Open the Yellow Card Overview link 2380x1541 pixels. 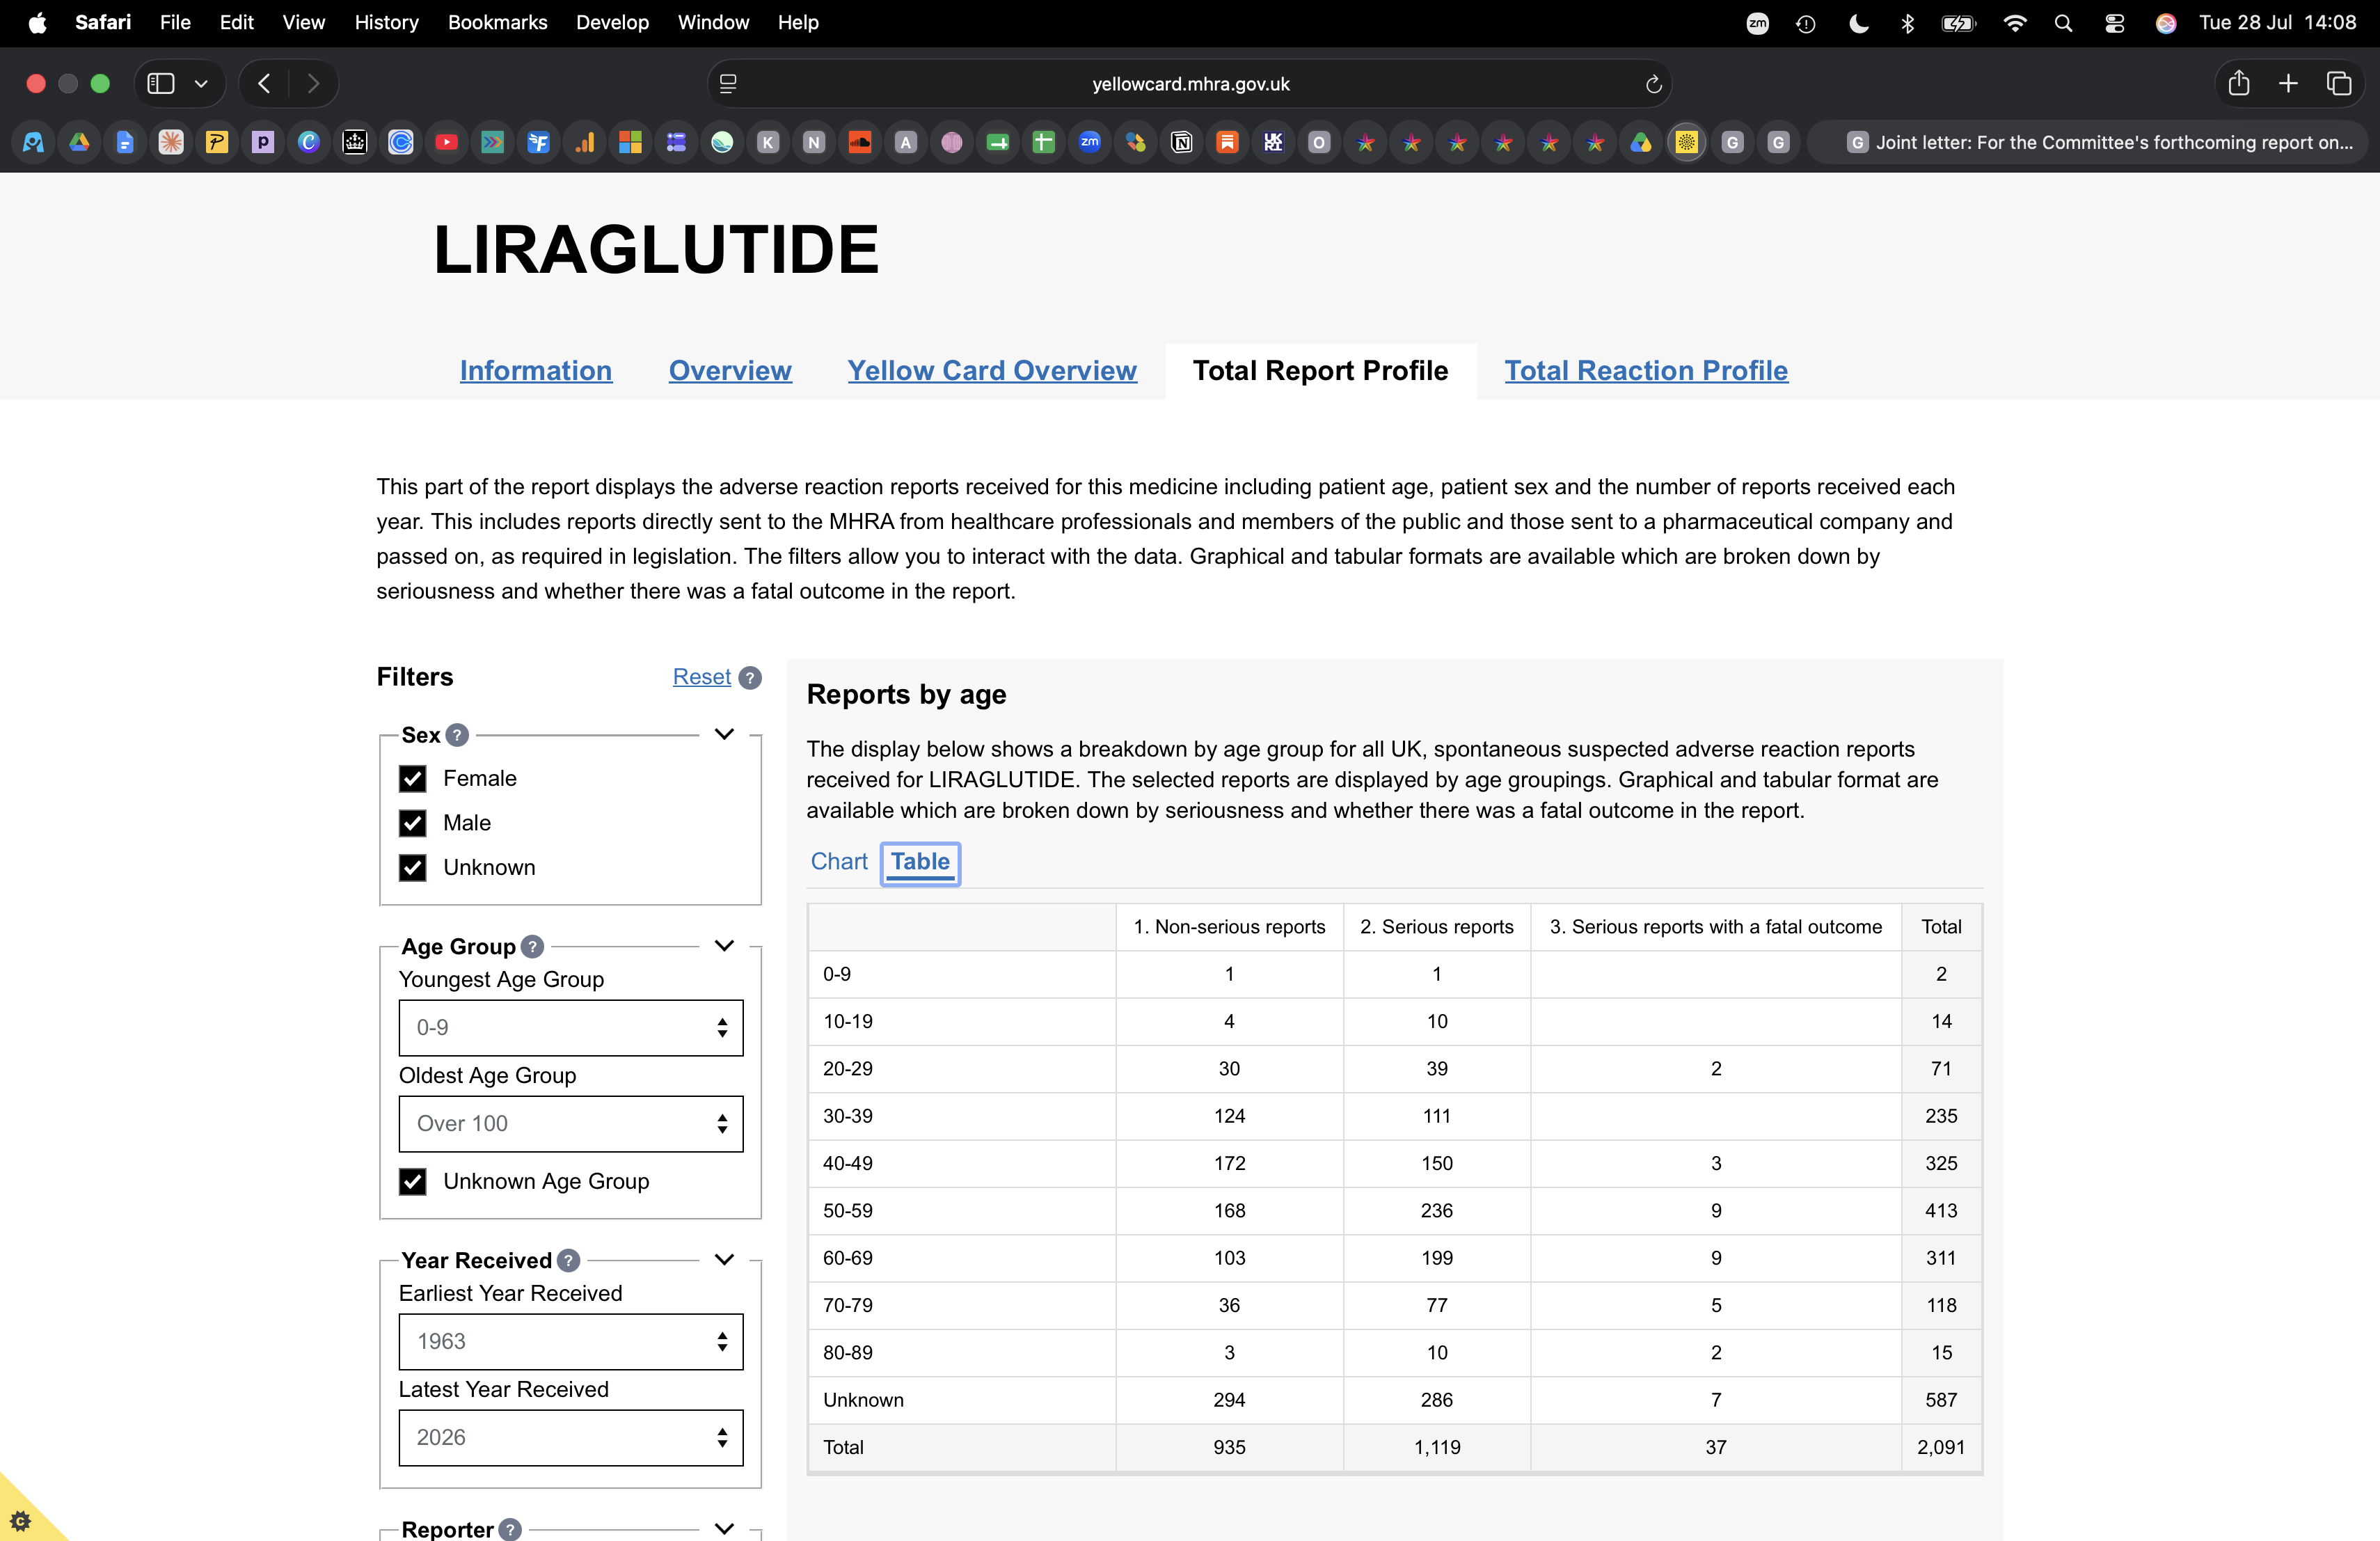[x=992, y=370]
